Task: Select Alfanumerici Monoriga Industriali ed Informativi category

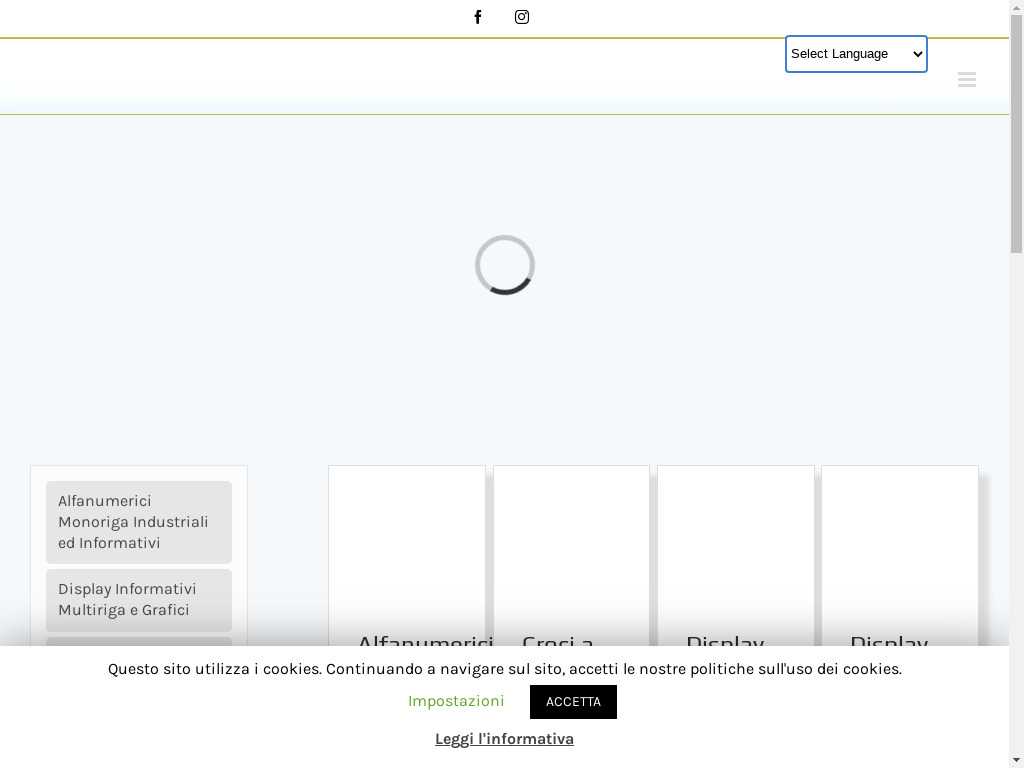Action: [x=138, y=522]
